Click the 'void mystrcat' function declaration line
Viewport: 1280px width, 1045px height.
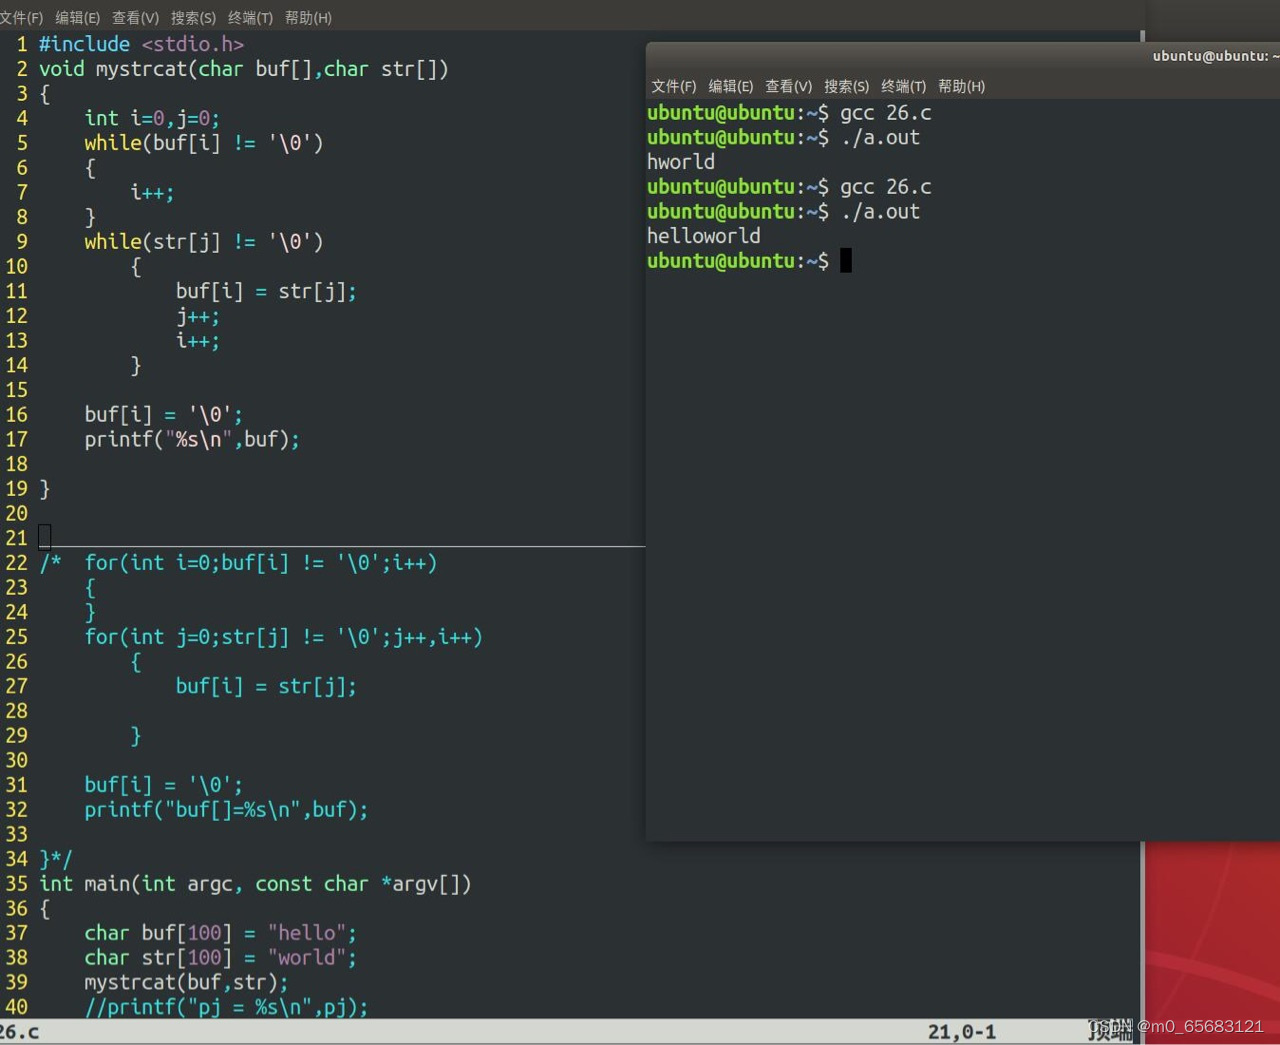click(x=244, y=69)
